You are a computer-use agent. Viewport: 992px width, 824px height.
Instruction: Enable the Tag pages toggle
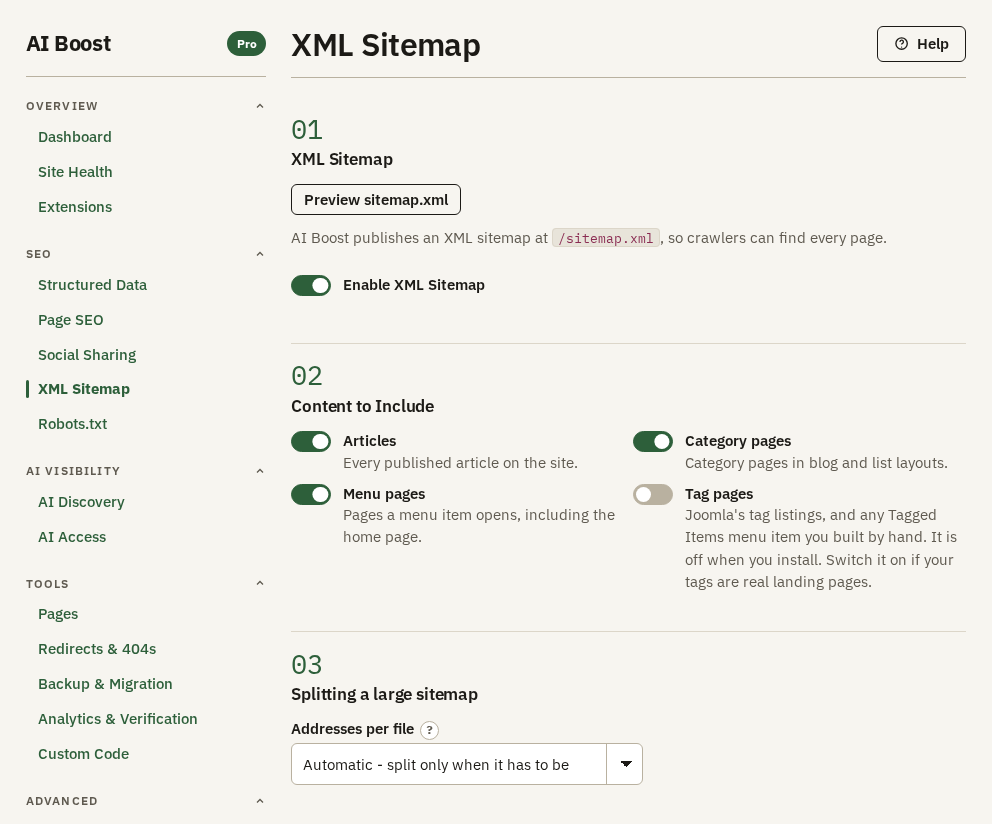pyautogui.click(x=652, y=494)
